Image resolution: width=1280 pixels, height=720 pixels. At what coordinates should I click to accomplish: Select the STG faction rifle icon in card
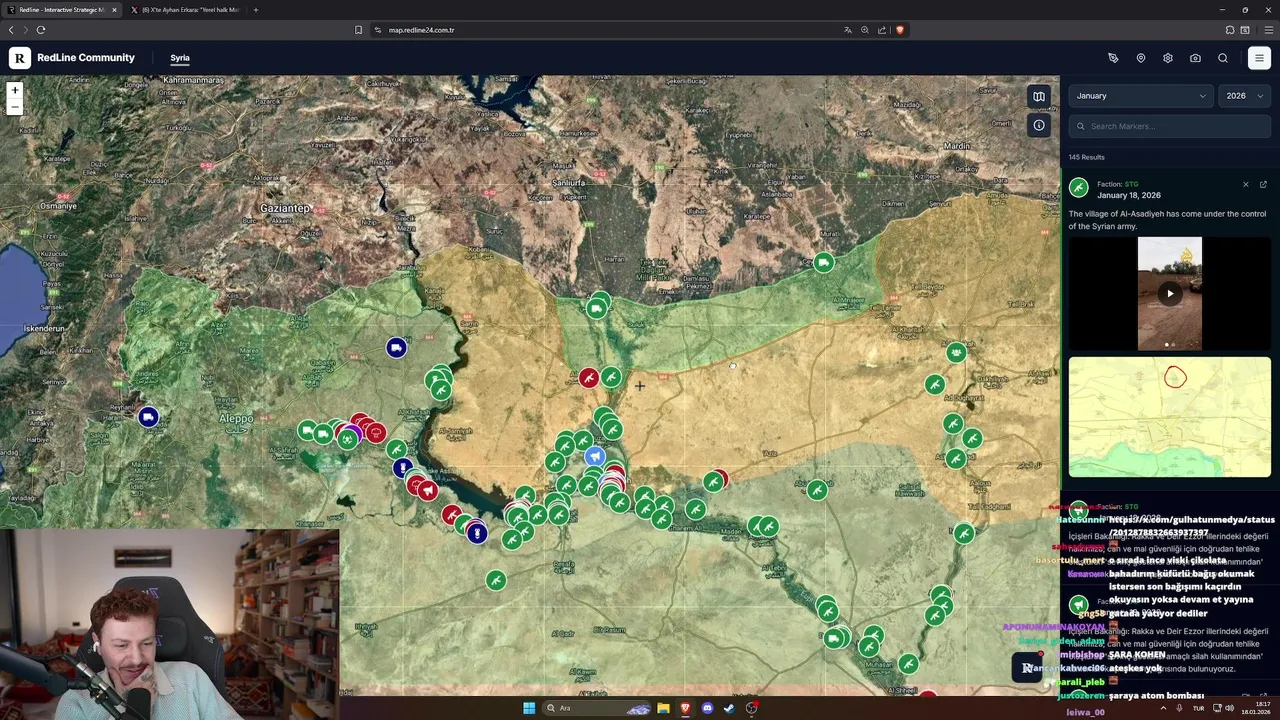1079,188
